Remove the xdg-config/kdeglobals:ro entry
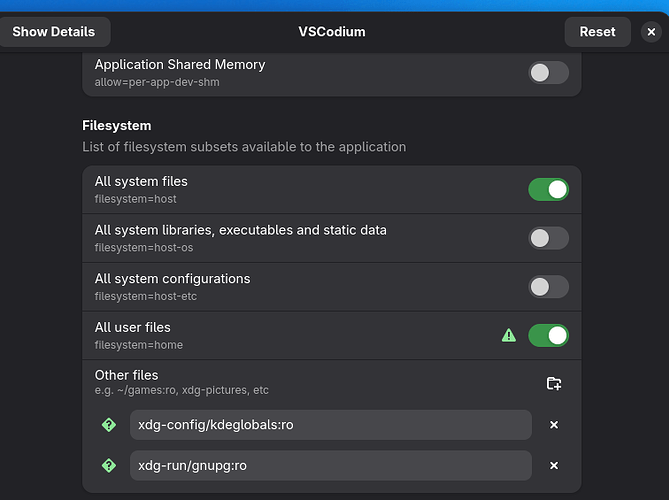Screen dimensions: 669x500 tap(554, 425)
